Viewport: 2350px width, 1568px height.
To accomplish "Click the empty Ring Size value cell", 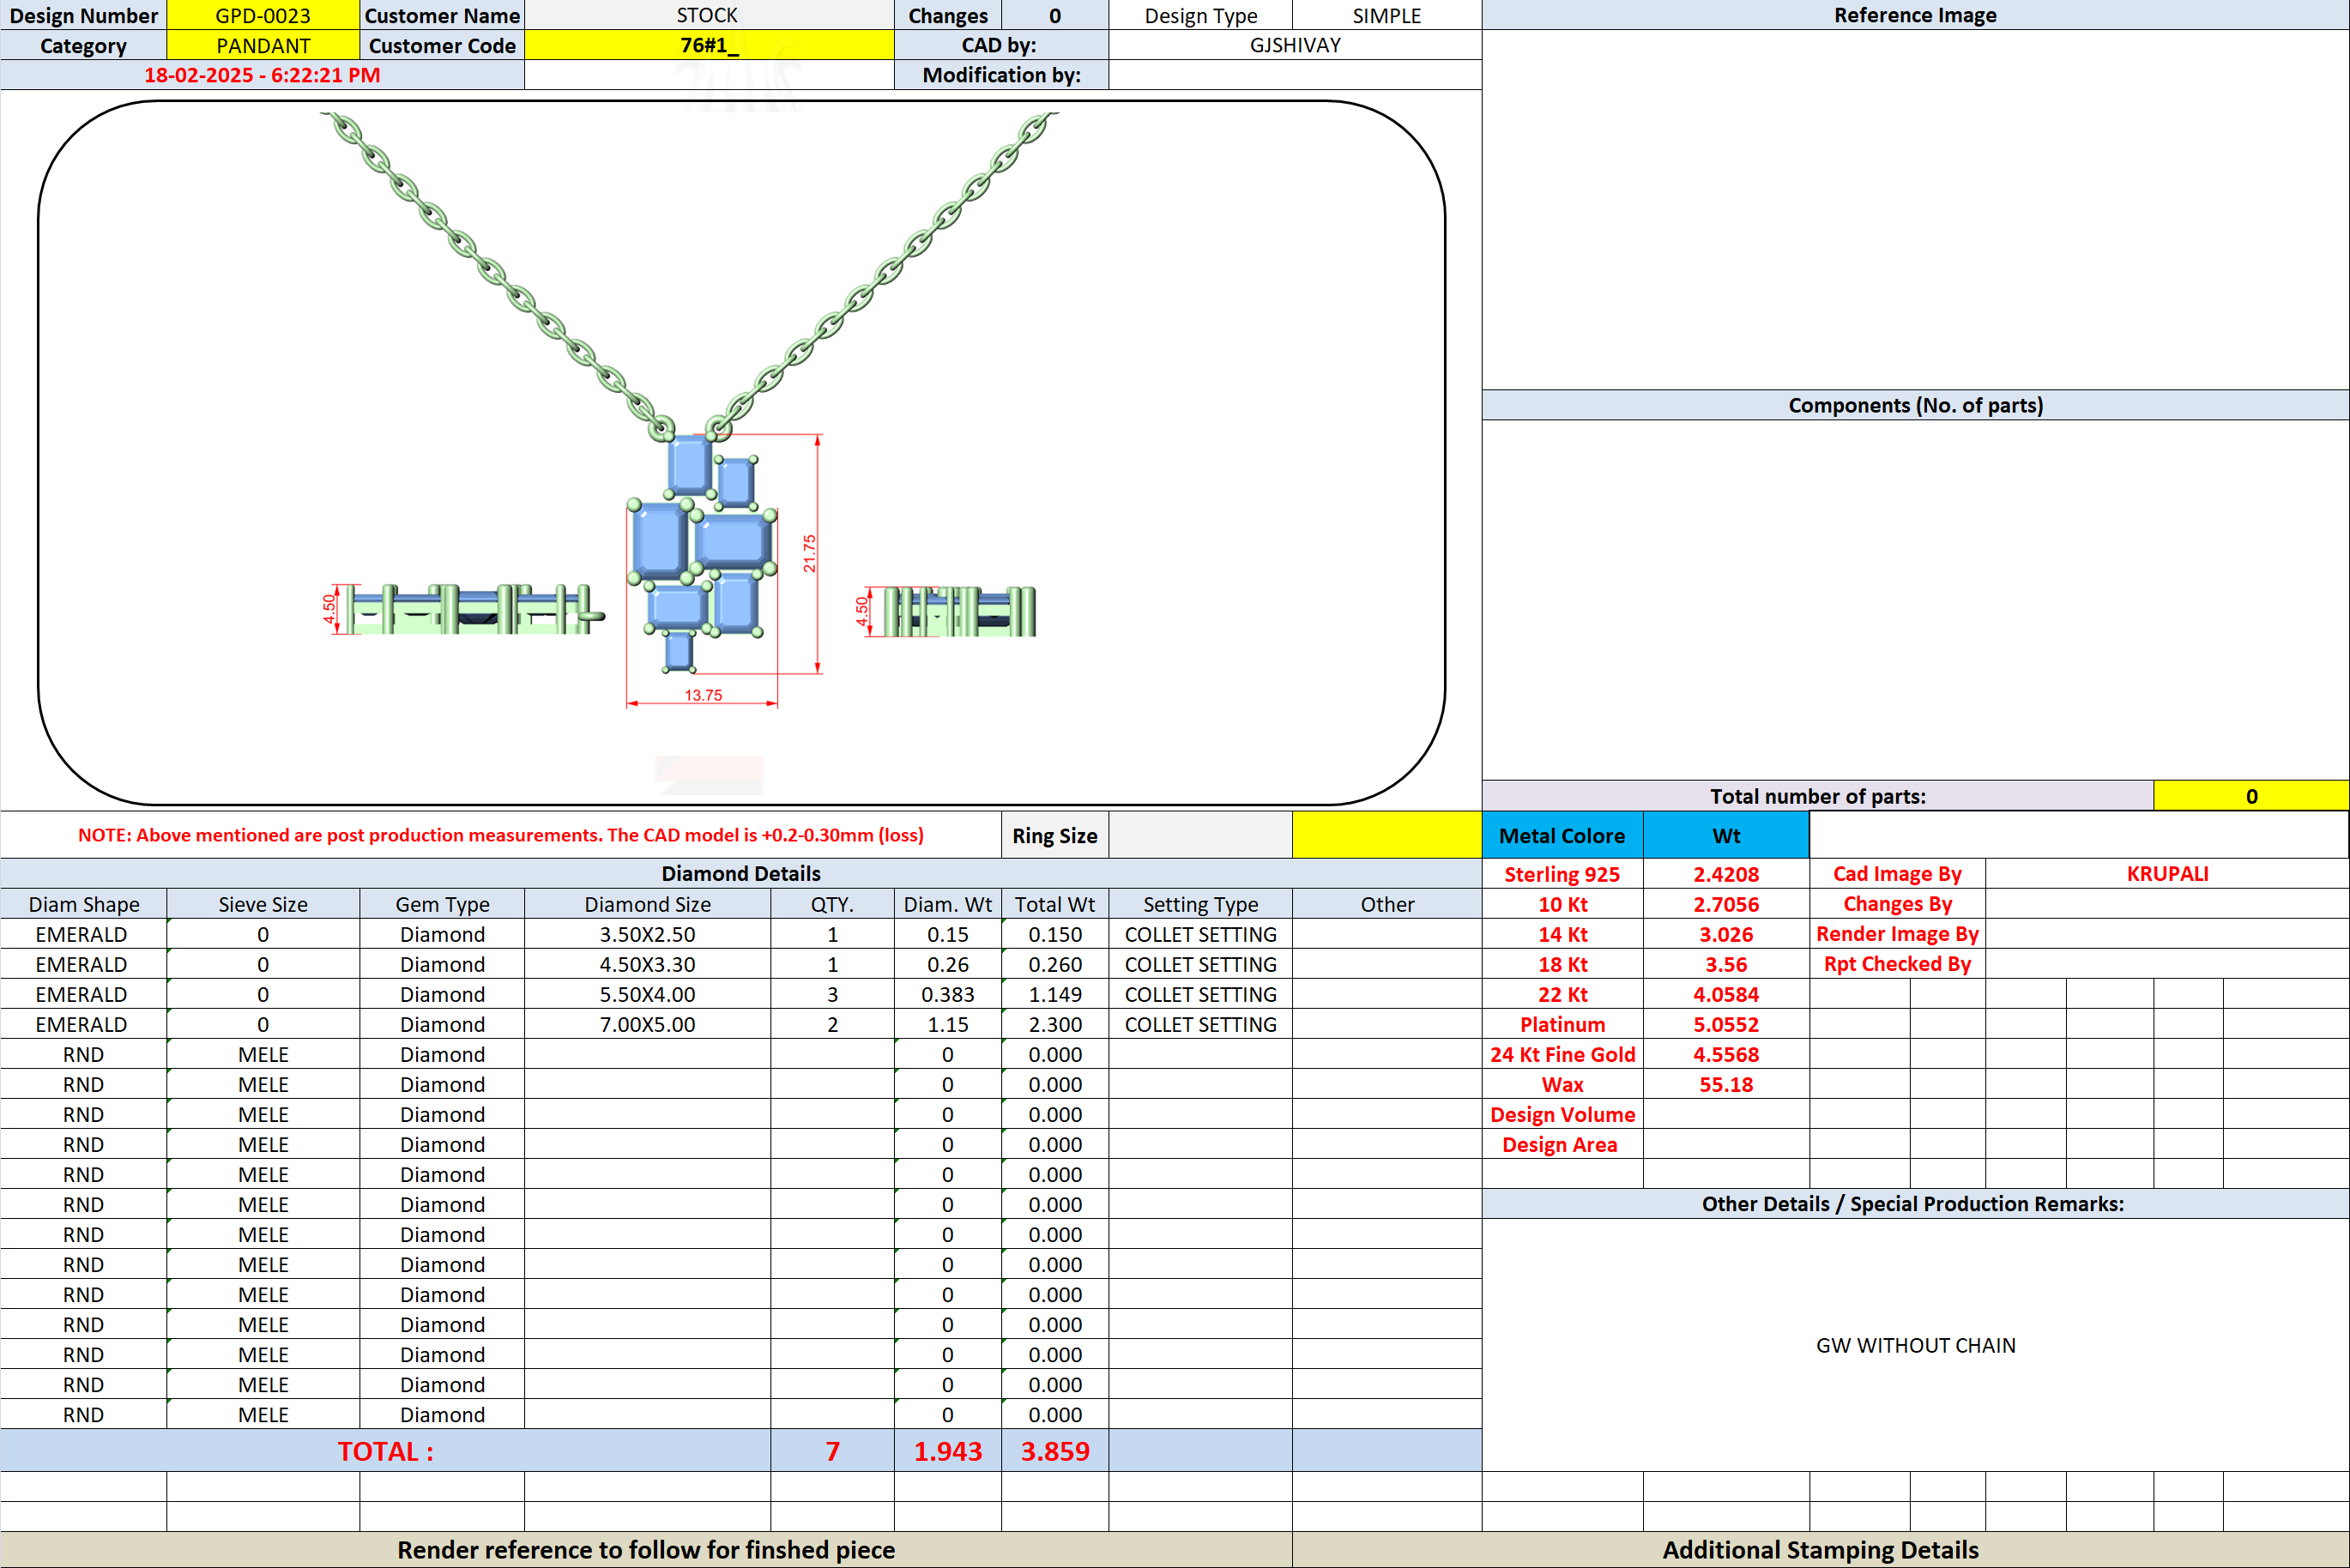I will point(1200,835).
